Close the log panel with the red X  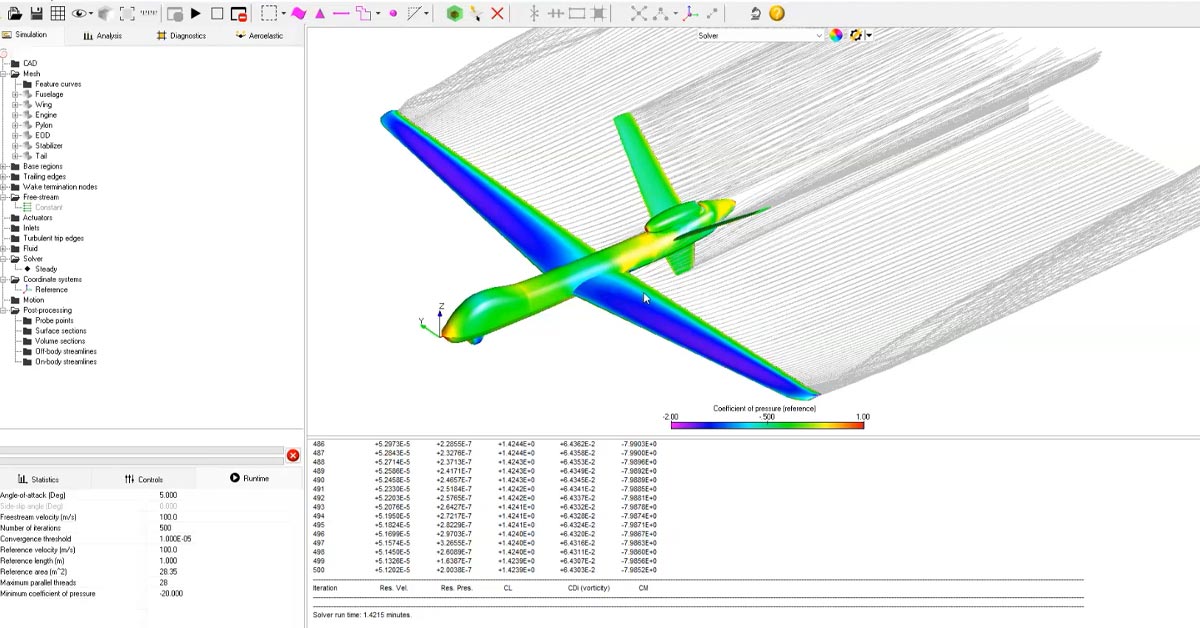293,455
